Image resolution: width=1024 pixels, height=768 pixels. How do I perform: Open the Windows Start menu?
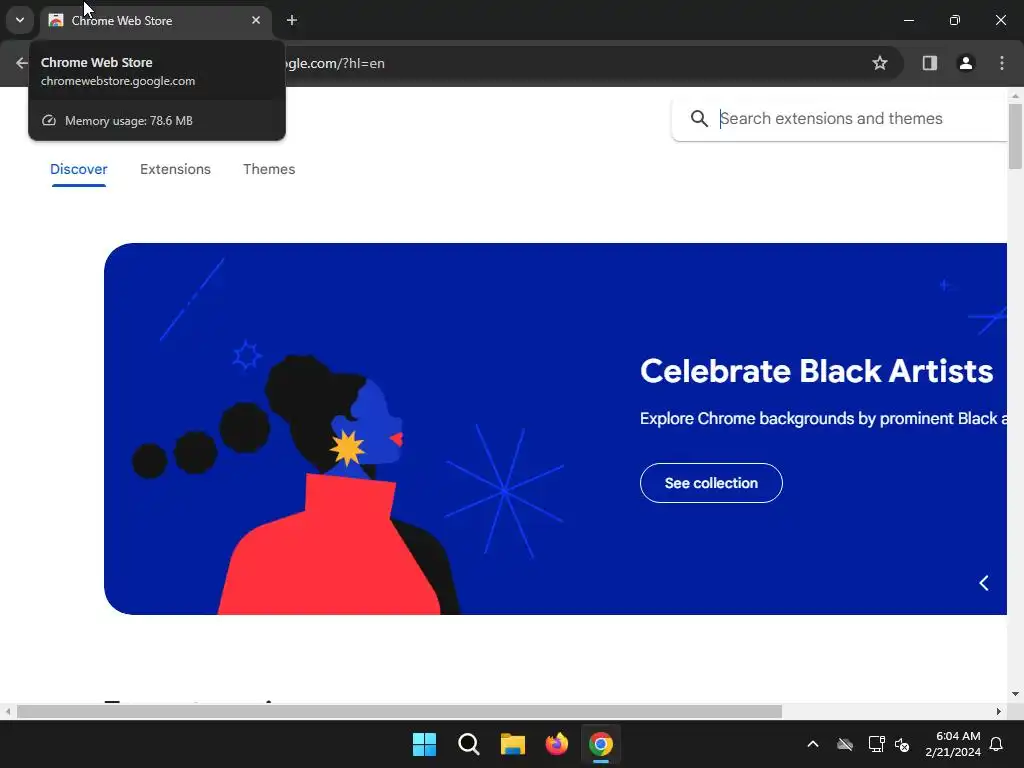tap(424, 744)
